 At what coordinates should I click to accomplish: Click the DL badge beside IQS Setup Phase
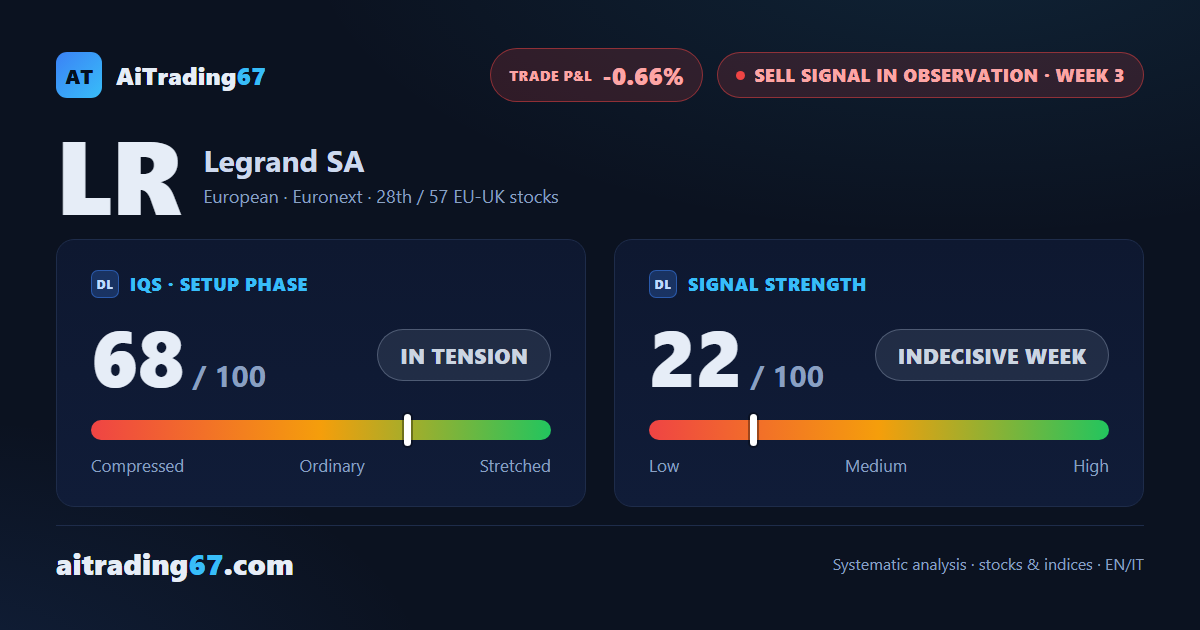(105, 284)
